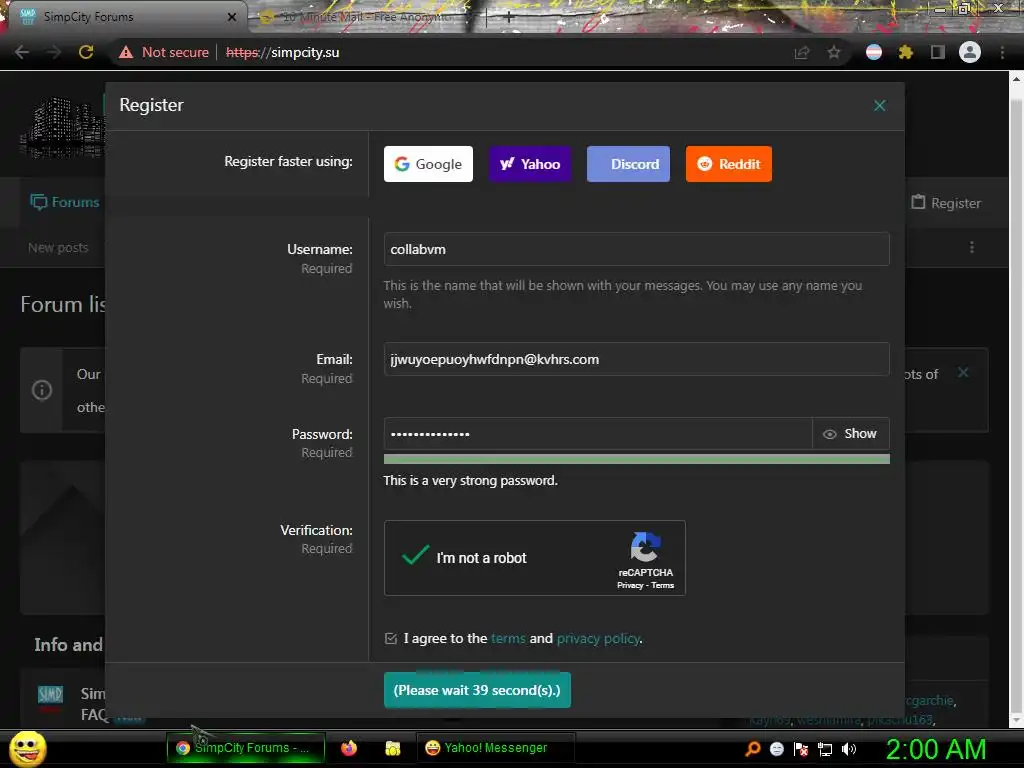Launch Firefox from the taskbar
1024x768 pixels.
pos(349,748)
